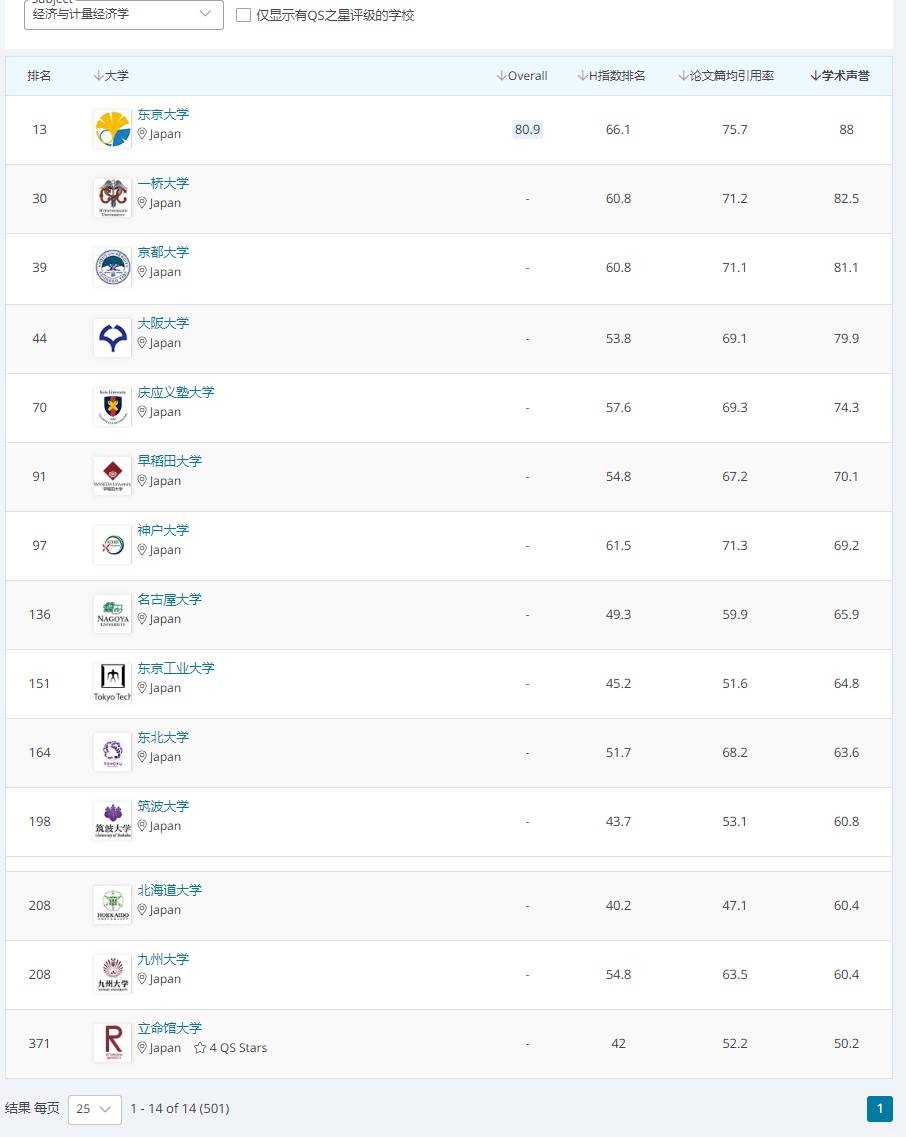The height and width of the screenshot is (1137, 906).
Task: Click the Tokyo Tech logo icon
Action: [x=112, y=683]
